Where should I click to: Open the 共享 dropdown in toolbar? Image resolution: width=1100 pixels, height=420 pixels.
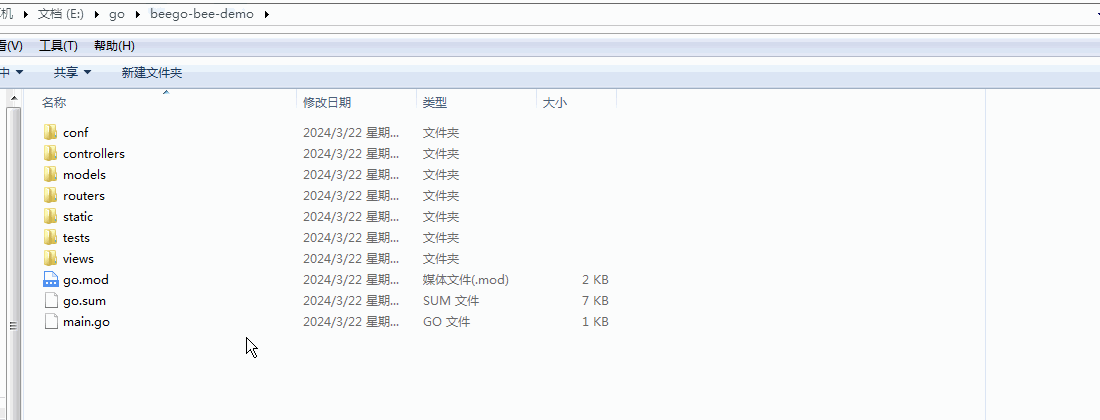pos(72,72)
